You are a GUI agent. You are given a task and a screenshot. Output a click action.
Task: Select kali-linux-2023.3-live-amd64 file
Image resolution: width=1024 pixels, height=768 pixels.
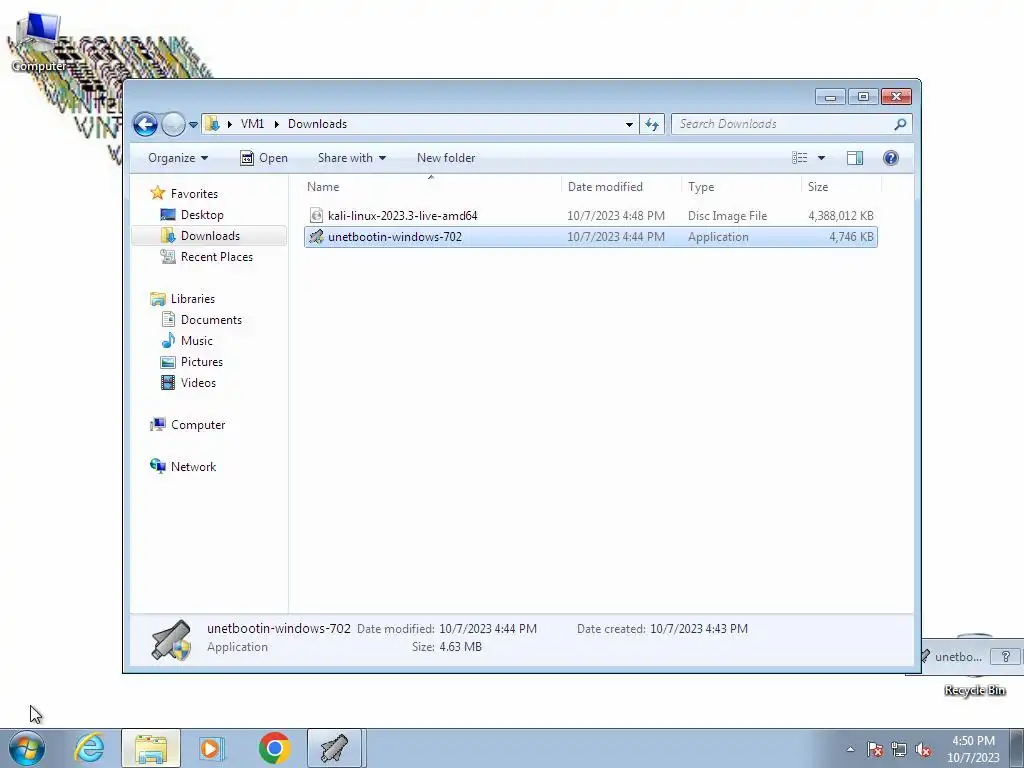tap(402, 216)
